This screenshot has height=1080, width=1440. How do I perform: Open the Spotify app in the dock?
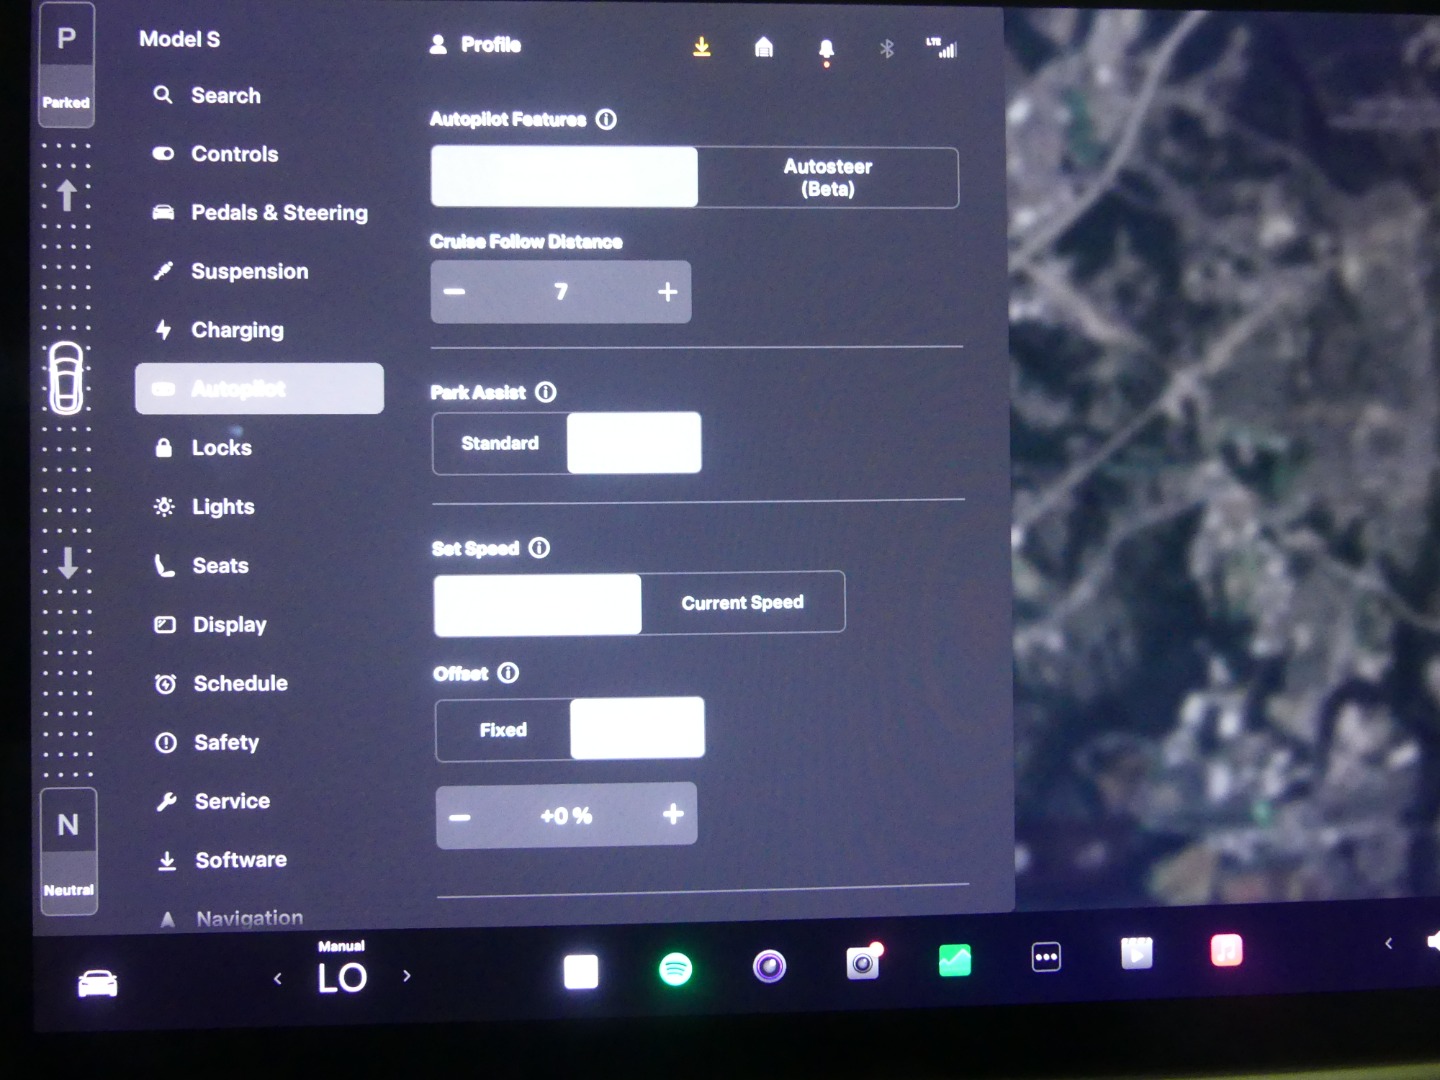(x=676, y=968)
